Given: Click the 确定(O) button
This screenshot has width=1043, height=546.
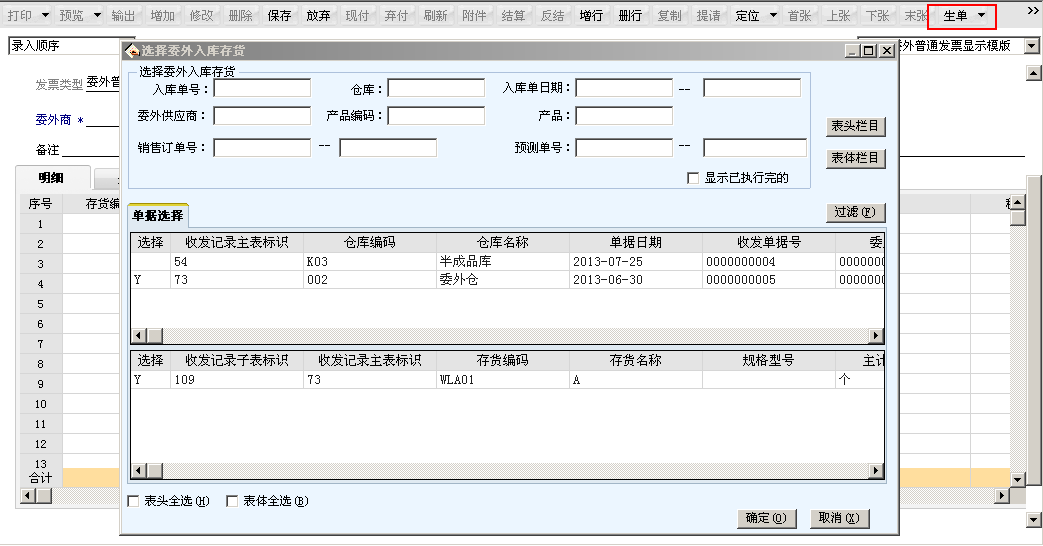Looking at the screenshot, I should tap(766, 518).
